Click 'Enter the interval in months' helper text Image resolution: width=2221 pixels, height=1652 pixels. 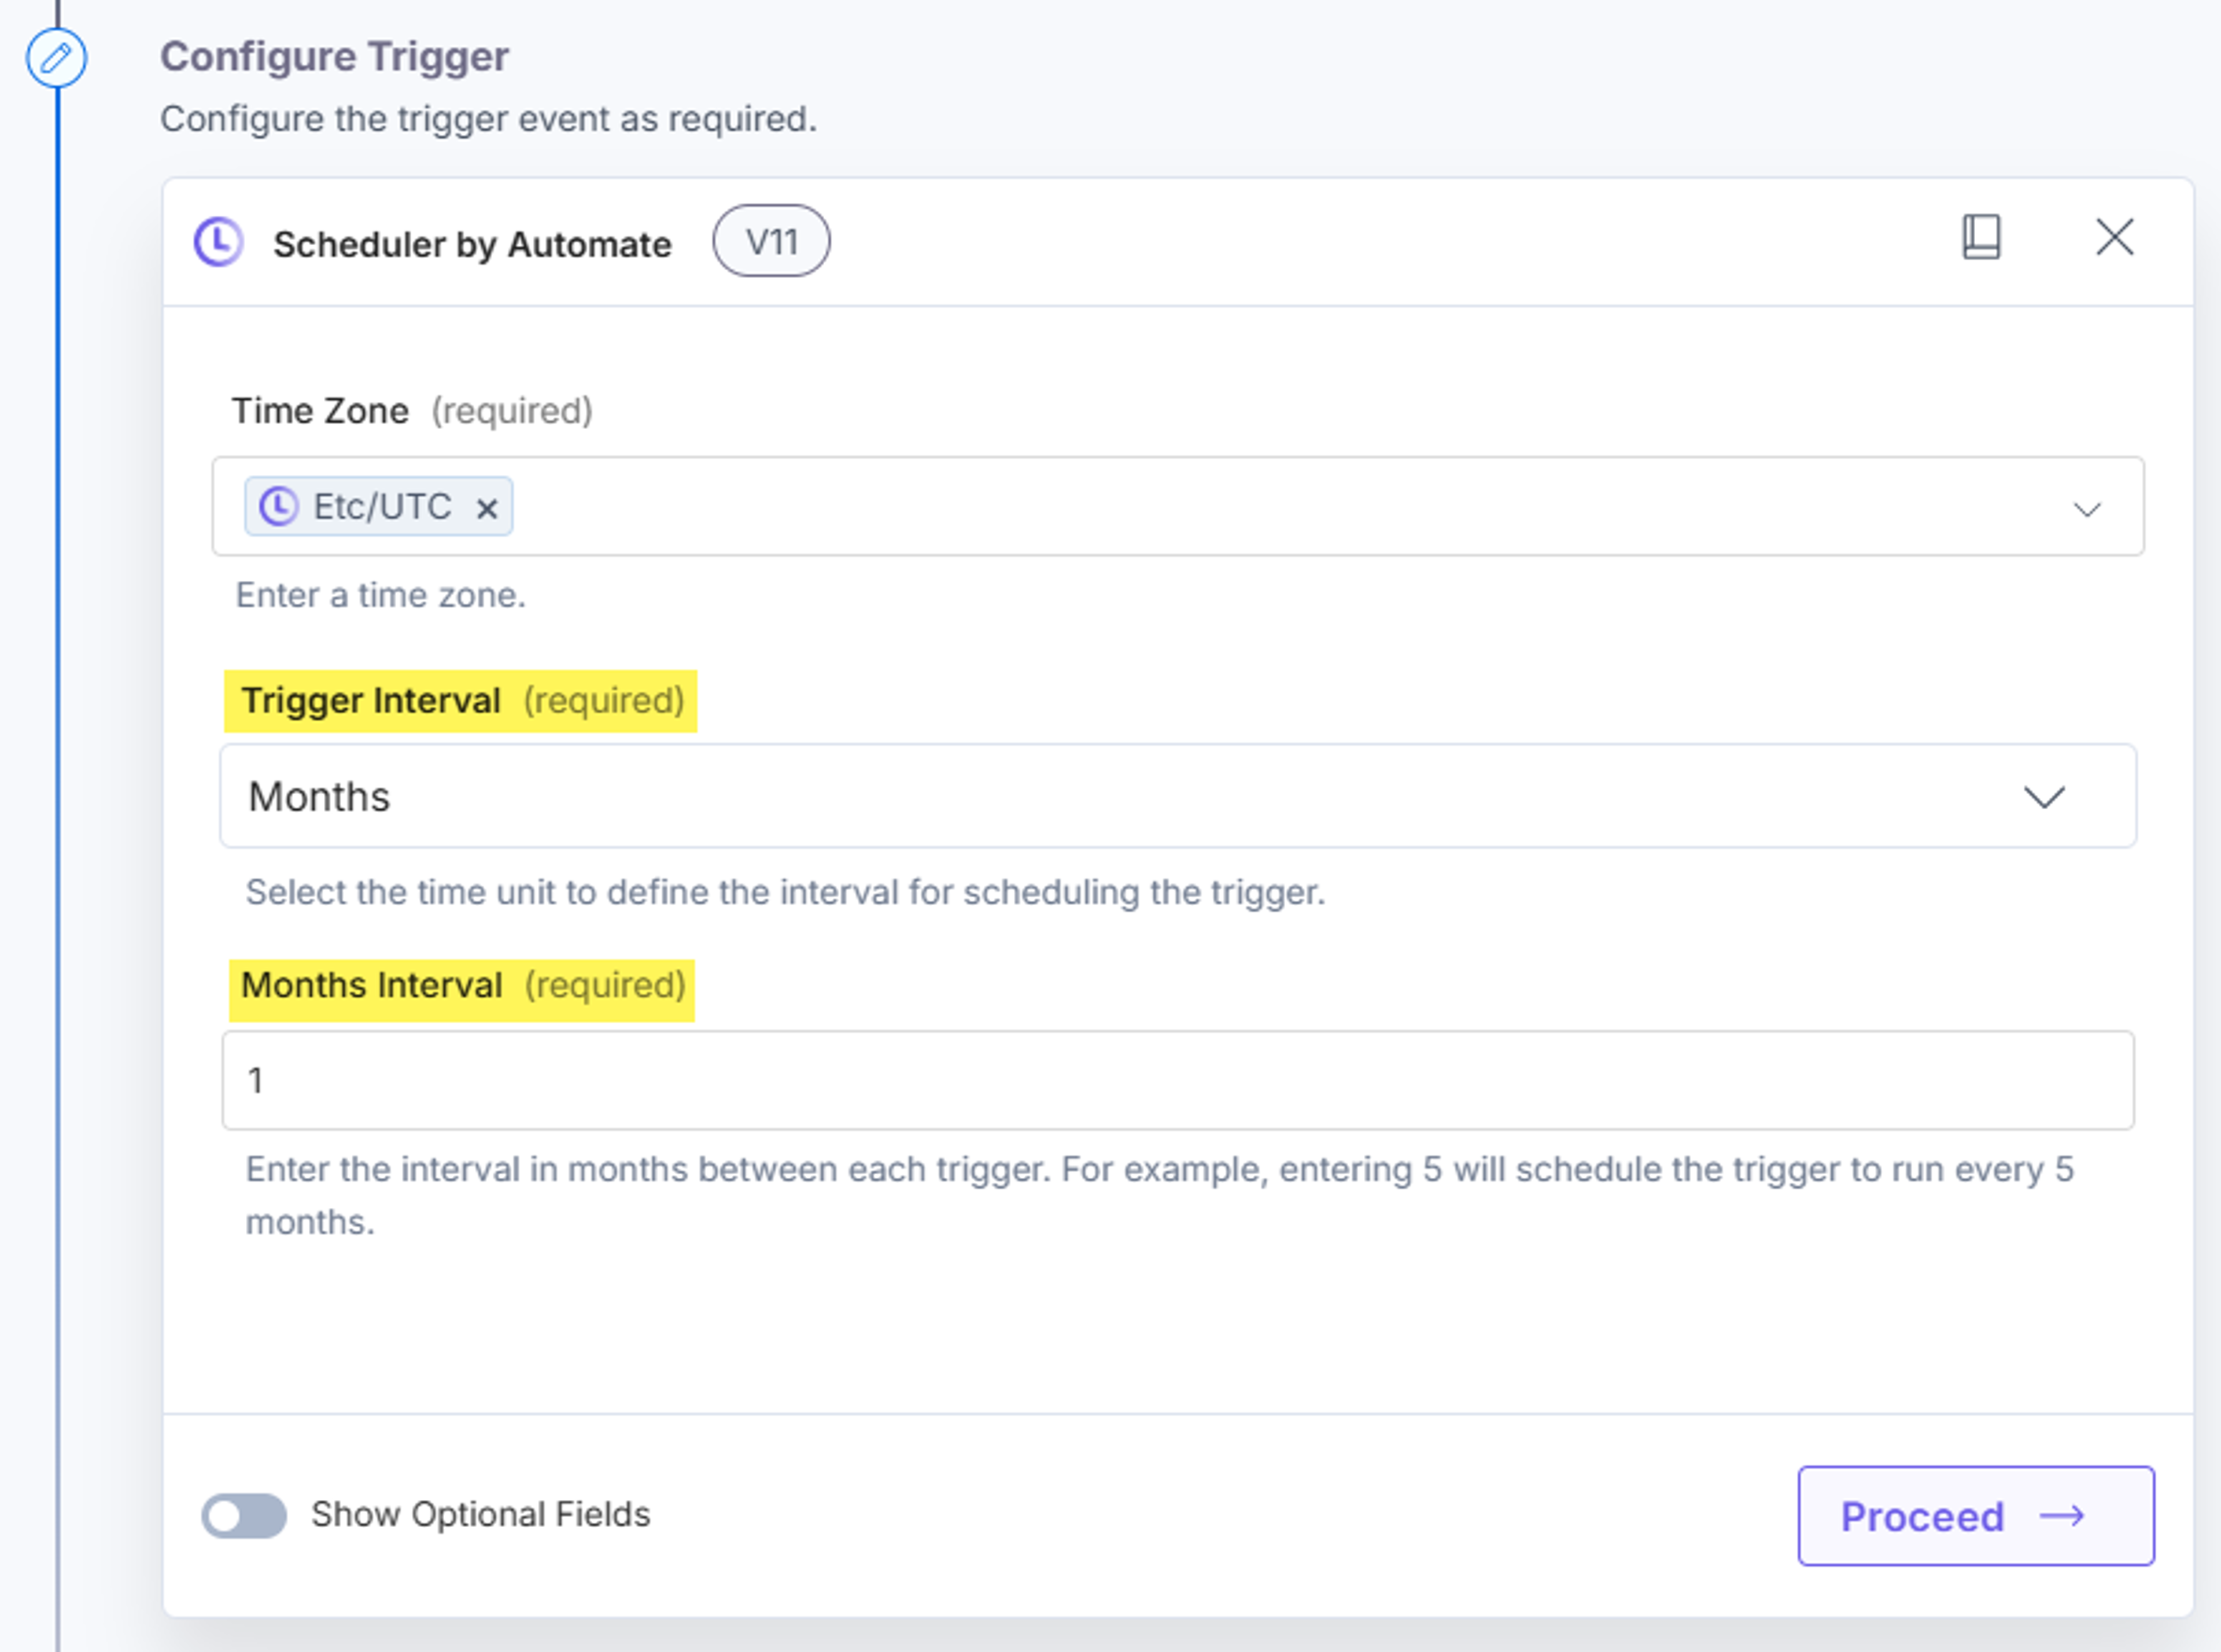pyautogui.click(x=1160, y=1195)
